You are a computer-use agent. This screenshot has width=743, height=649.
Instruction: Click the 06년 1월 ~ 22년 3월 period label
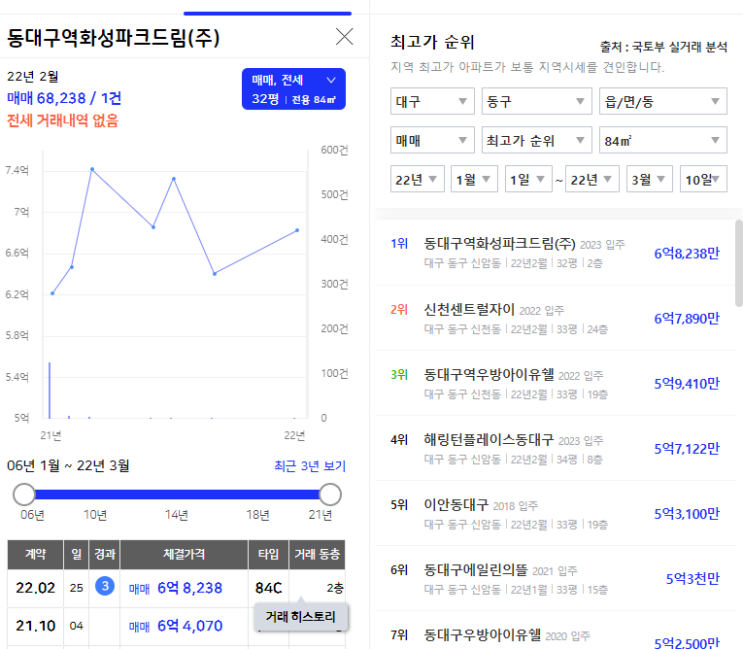[x=68, y=466]
